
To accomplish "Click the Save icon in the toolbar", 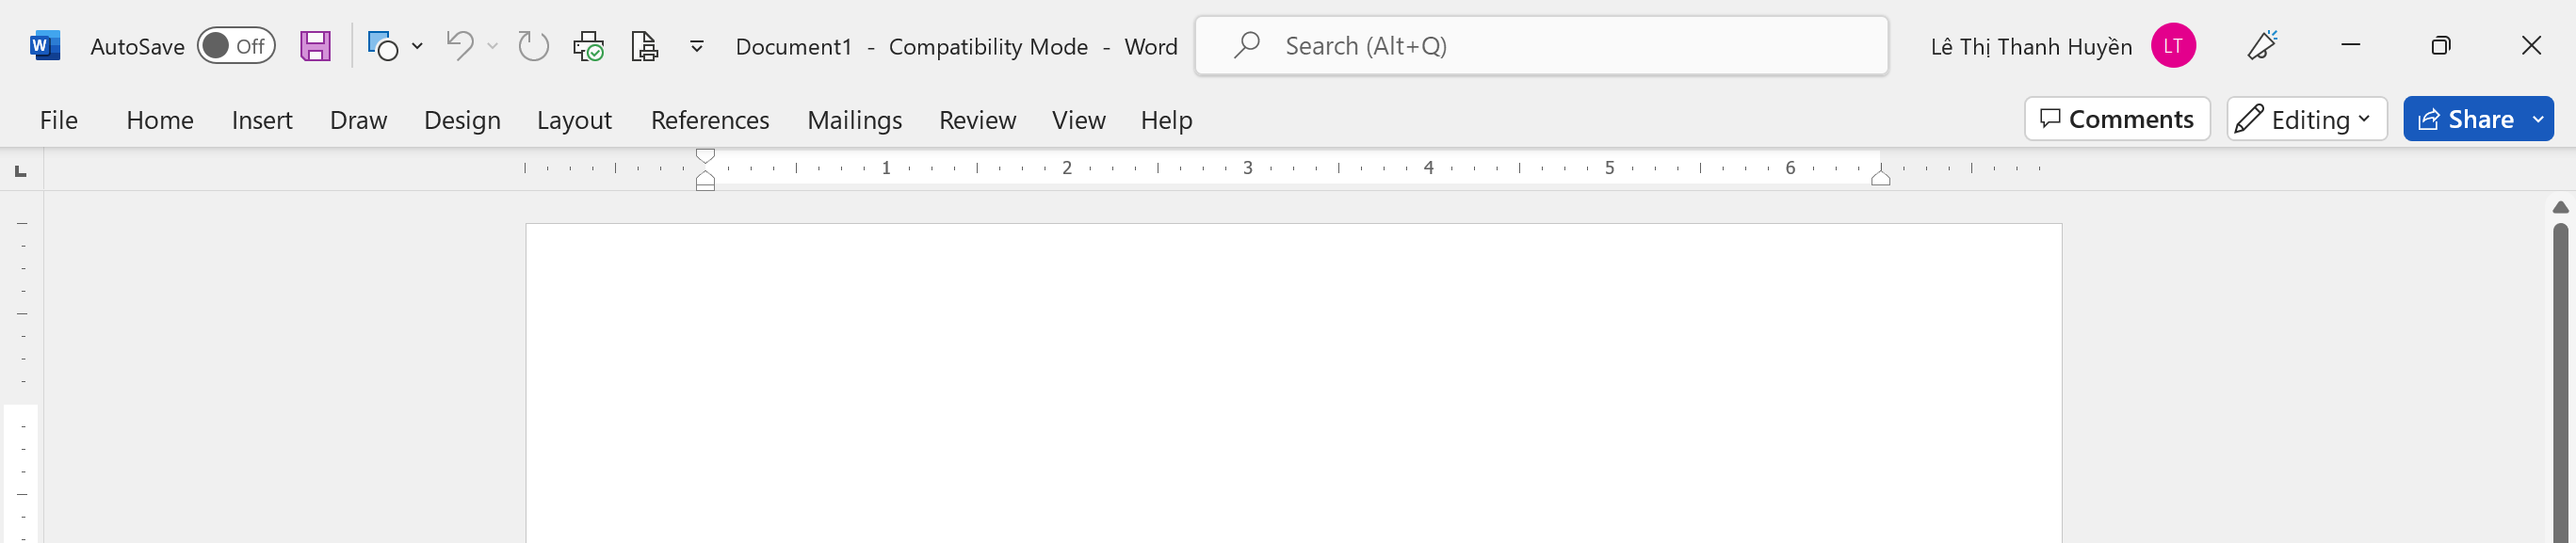I will coord(315,46).
